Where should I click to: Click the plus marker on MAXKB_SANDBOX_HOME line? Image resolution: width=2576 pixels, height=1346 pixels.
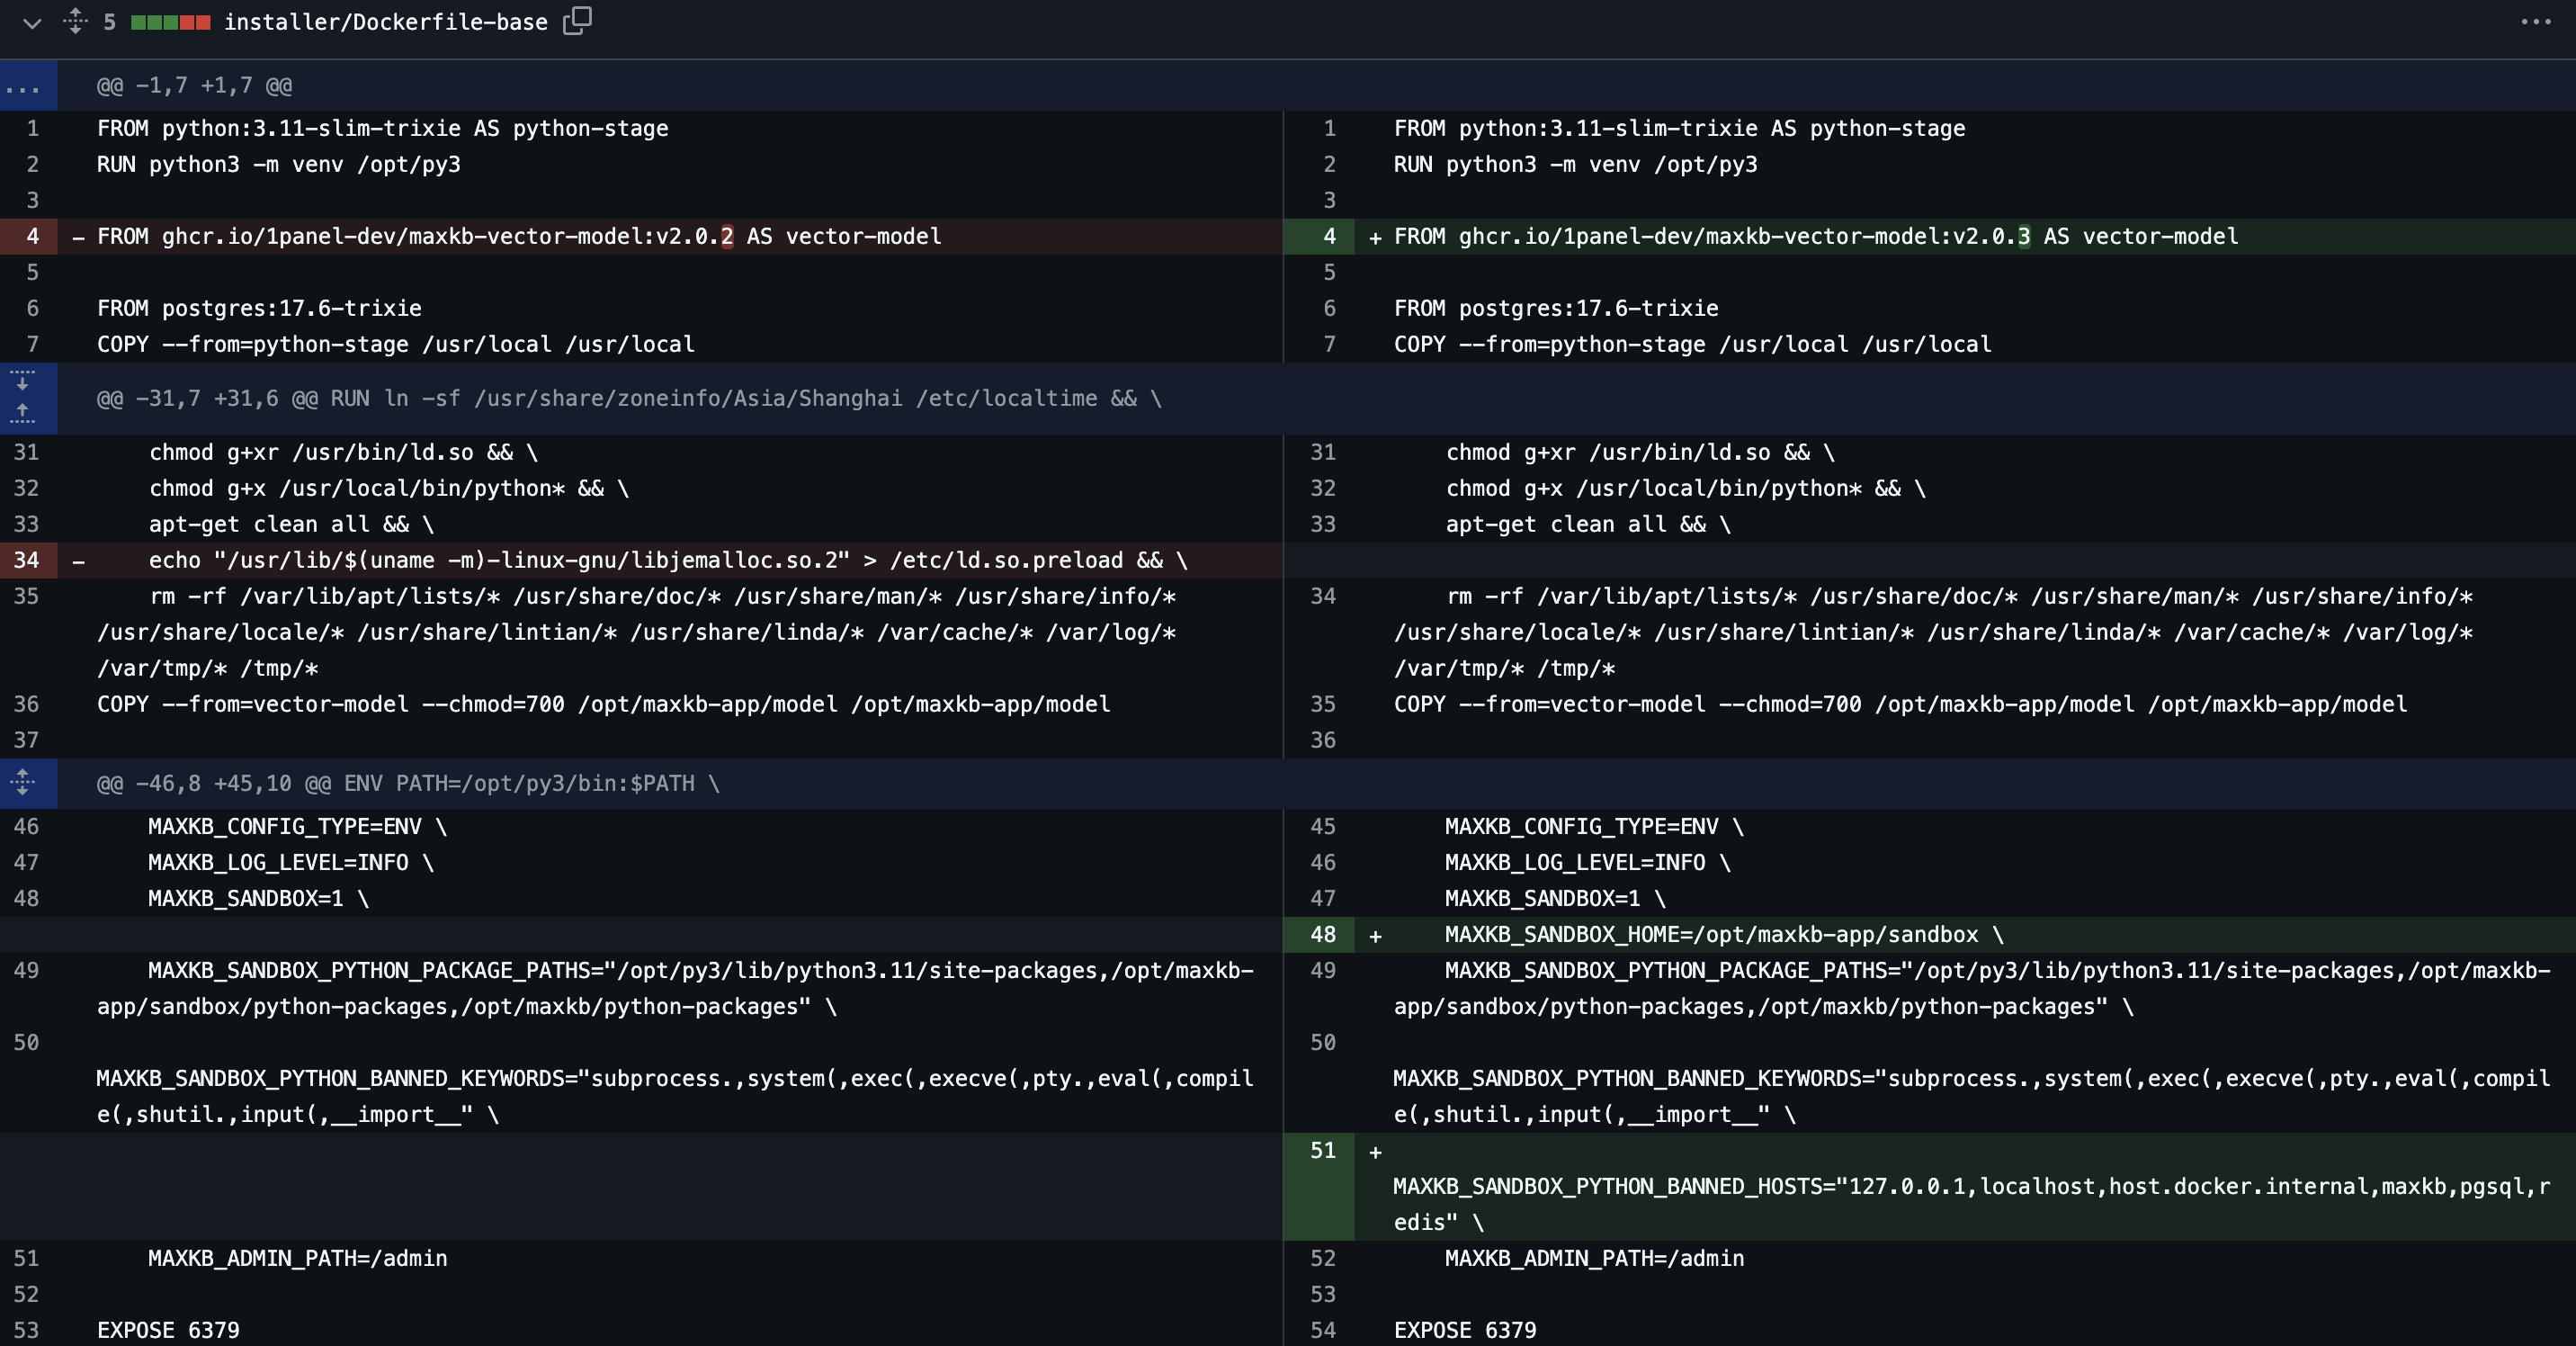[x=1375, y=936]
